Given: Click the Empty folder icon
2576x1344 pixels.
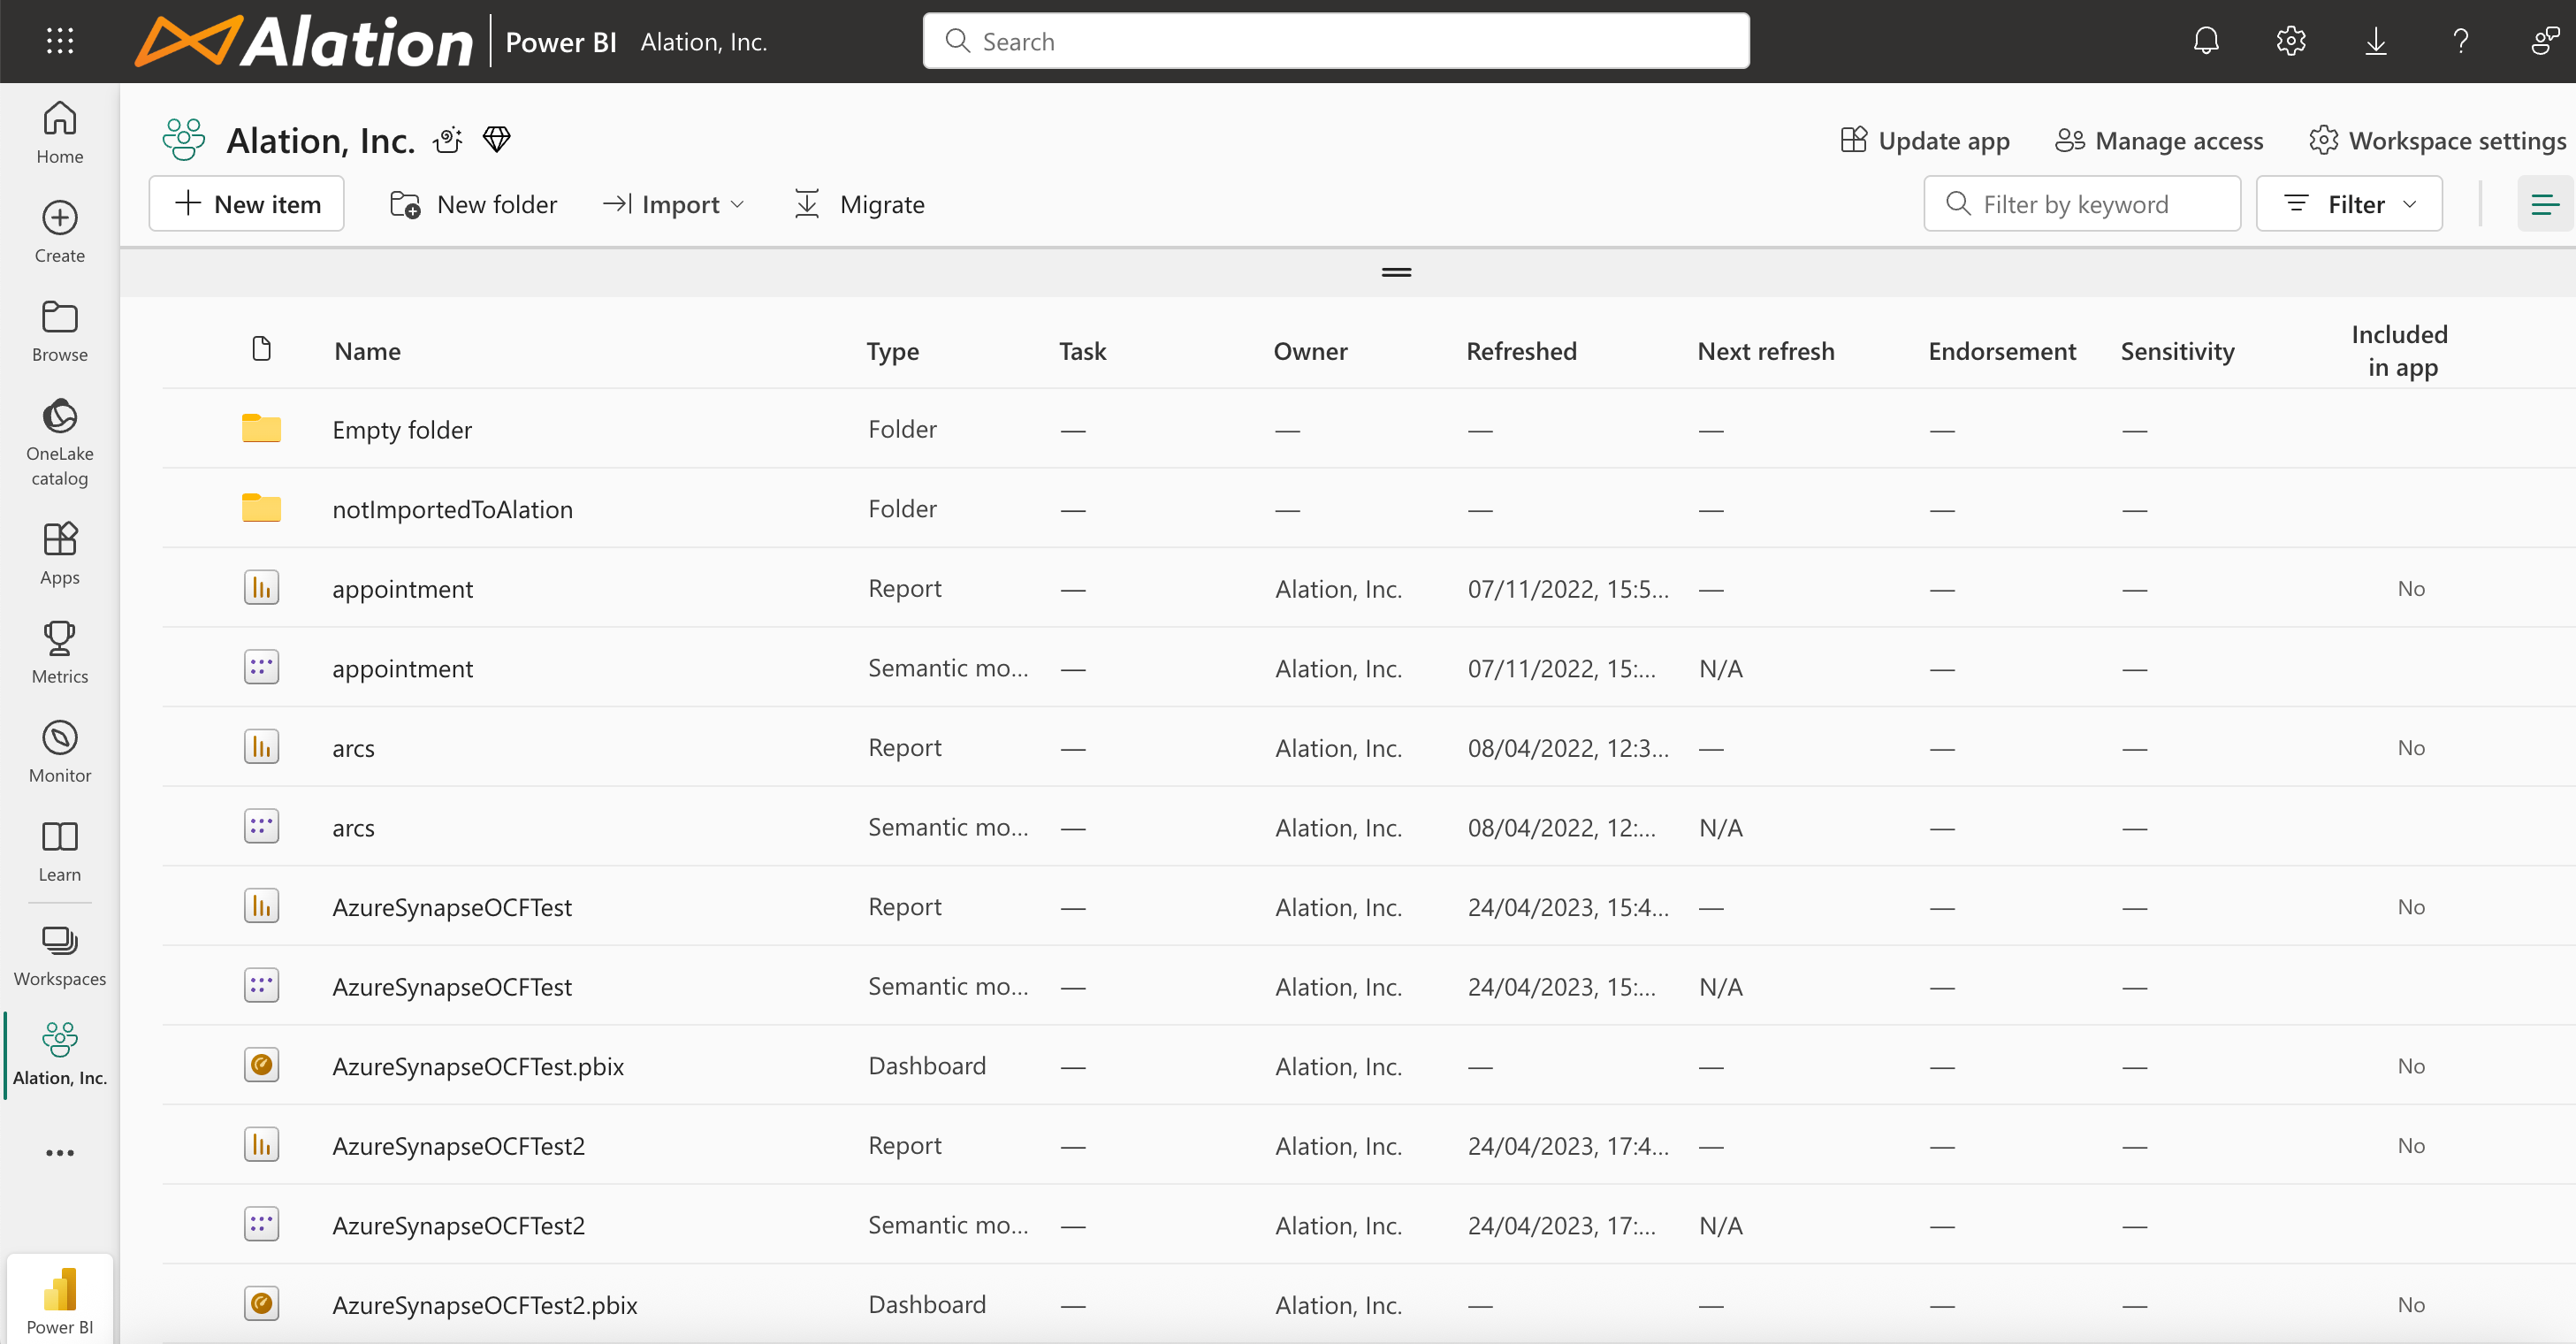Looking at the screenshot, I should click(261, 428).
